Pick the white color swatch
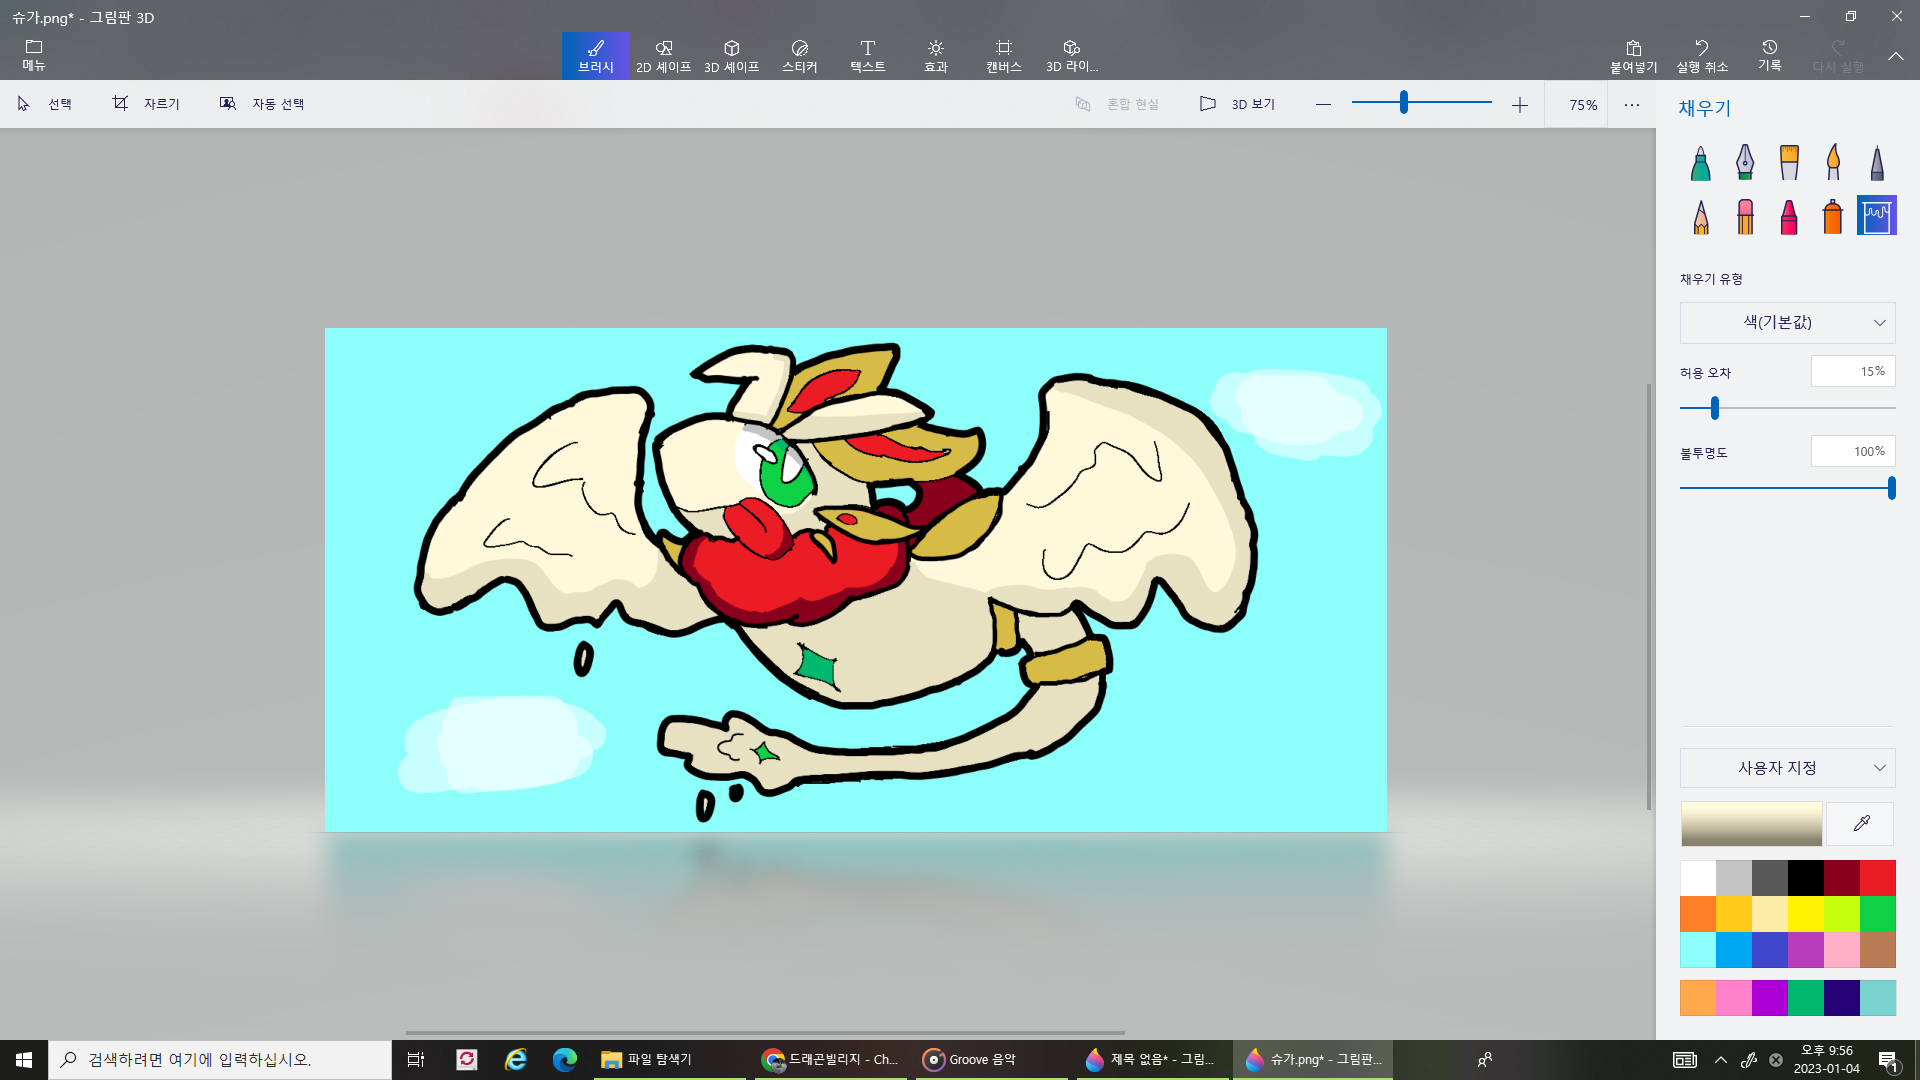The width and height of the screenshot is (1920, 1080). 1698,878
